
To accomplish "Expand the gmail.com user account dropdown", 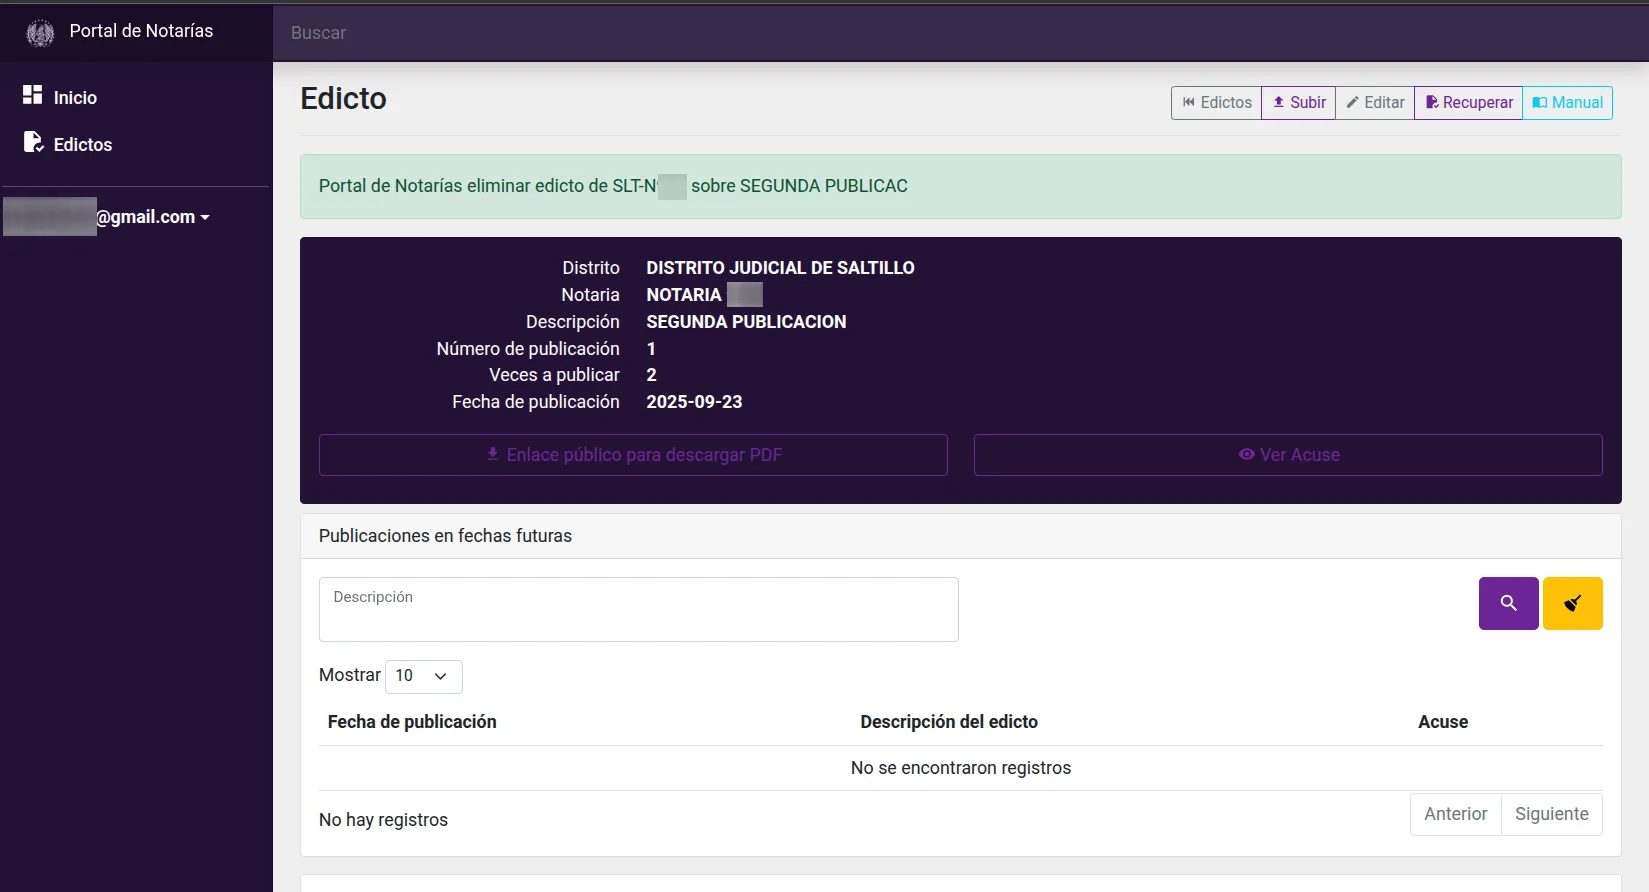I will 150,217.
